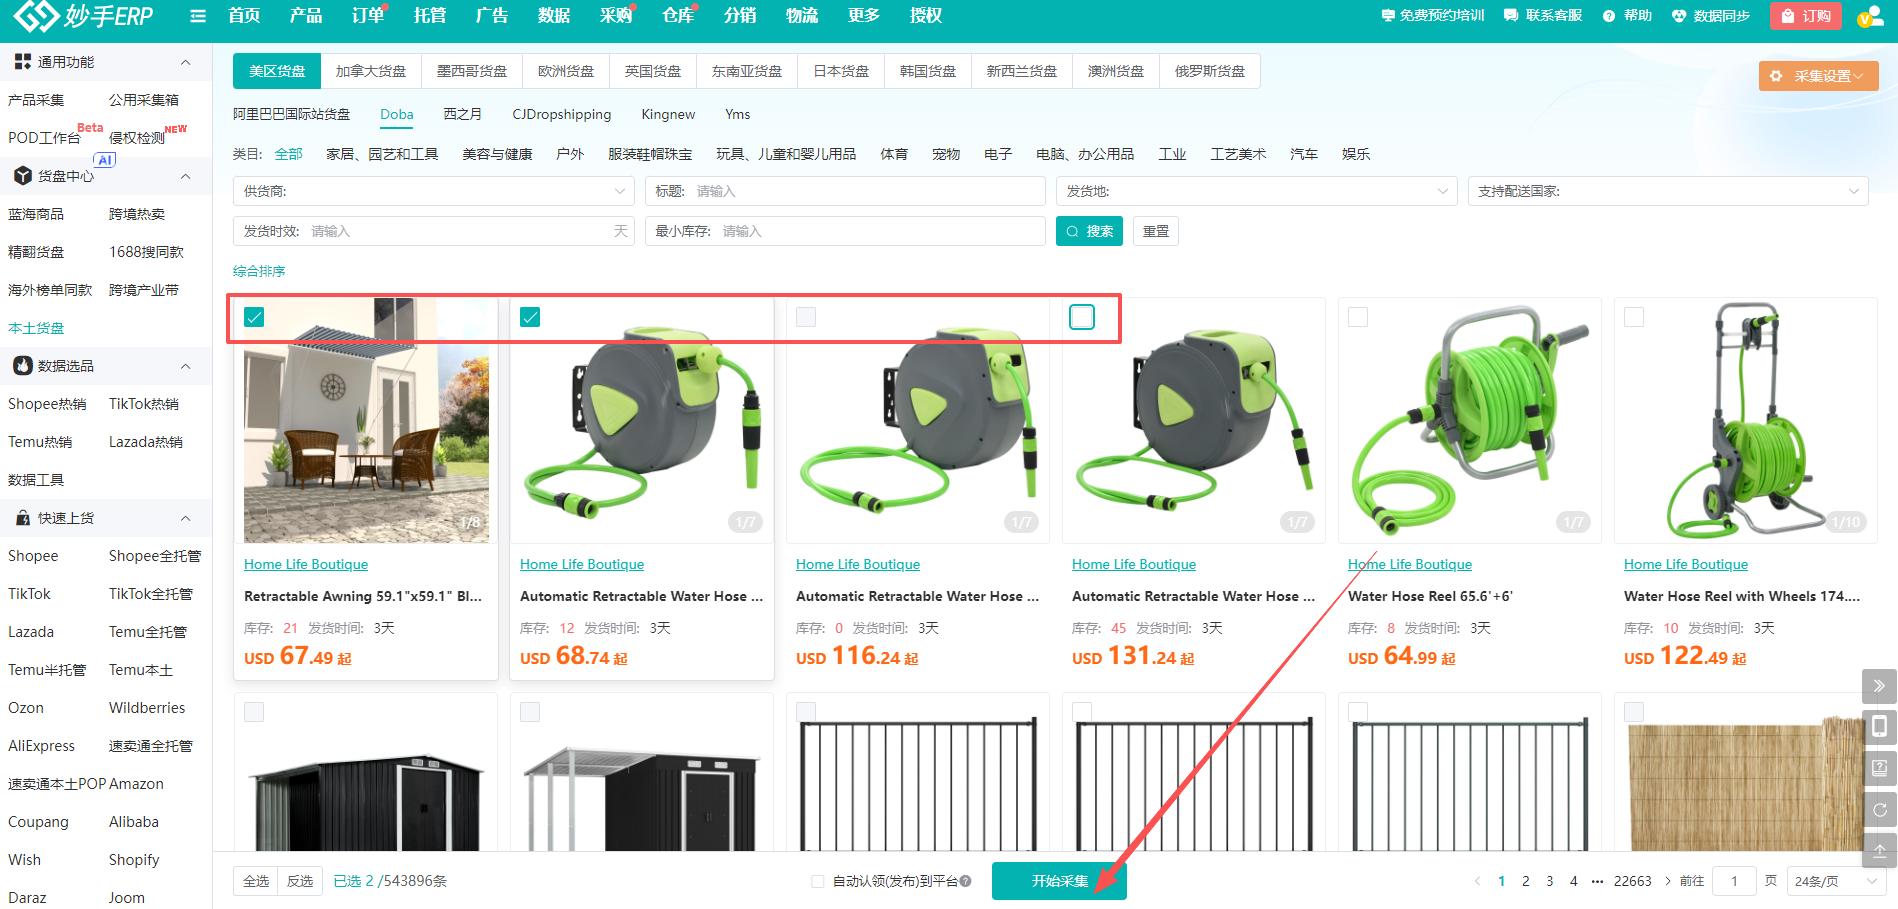The image size is (1898, 909).
Task: Switch to 欧洲货盘 tab
Action: 566,71
